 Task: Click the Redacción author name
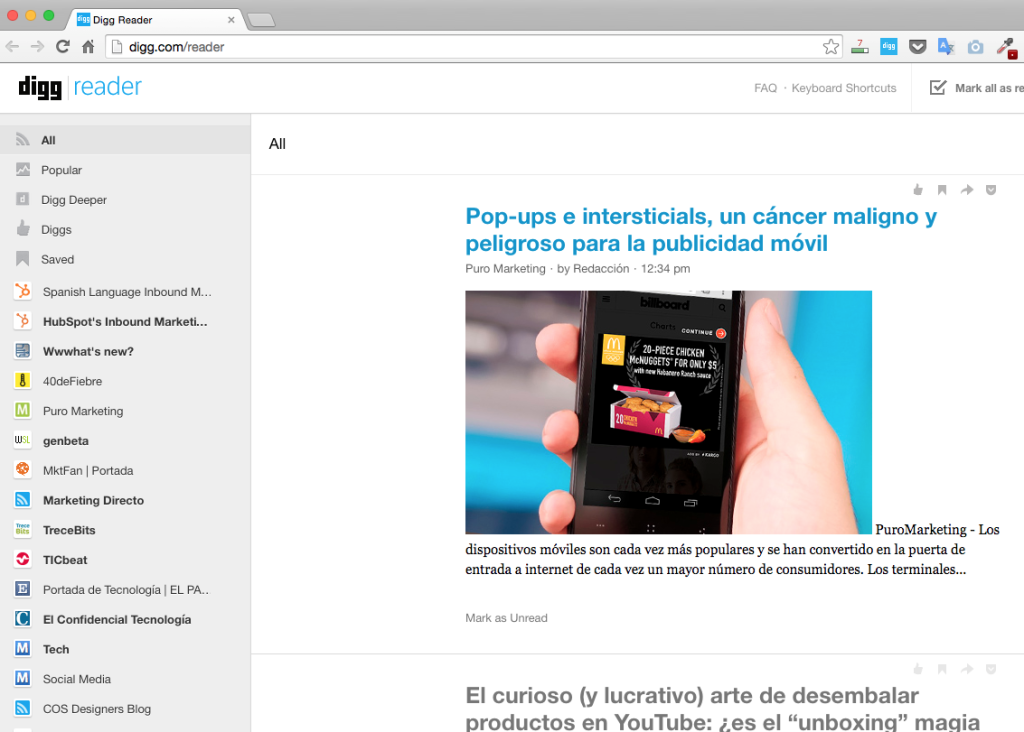pyautogui.click(x=601, y=268)
